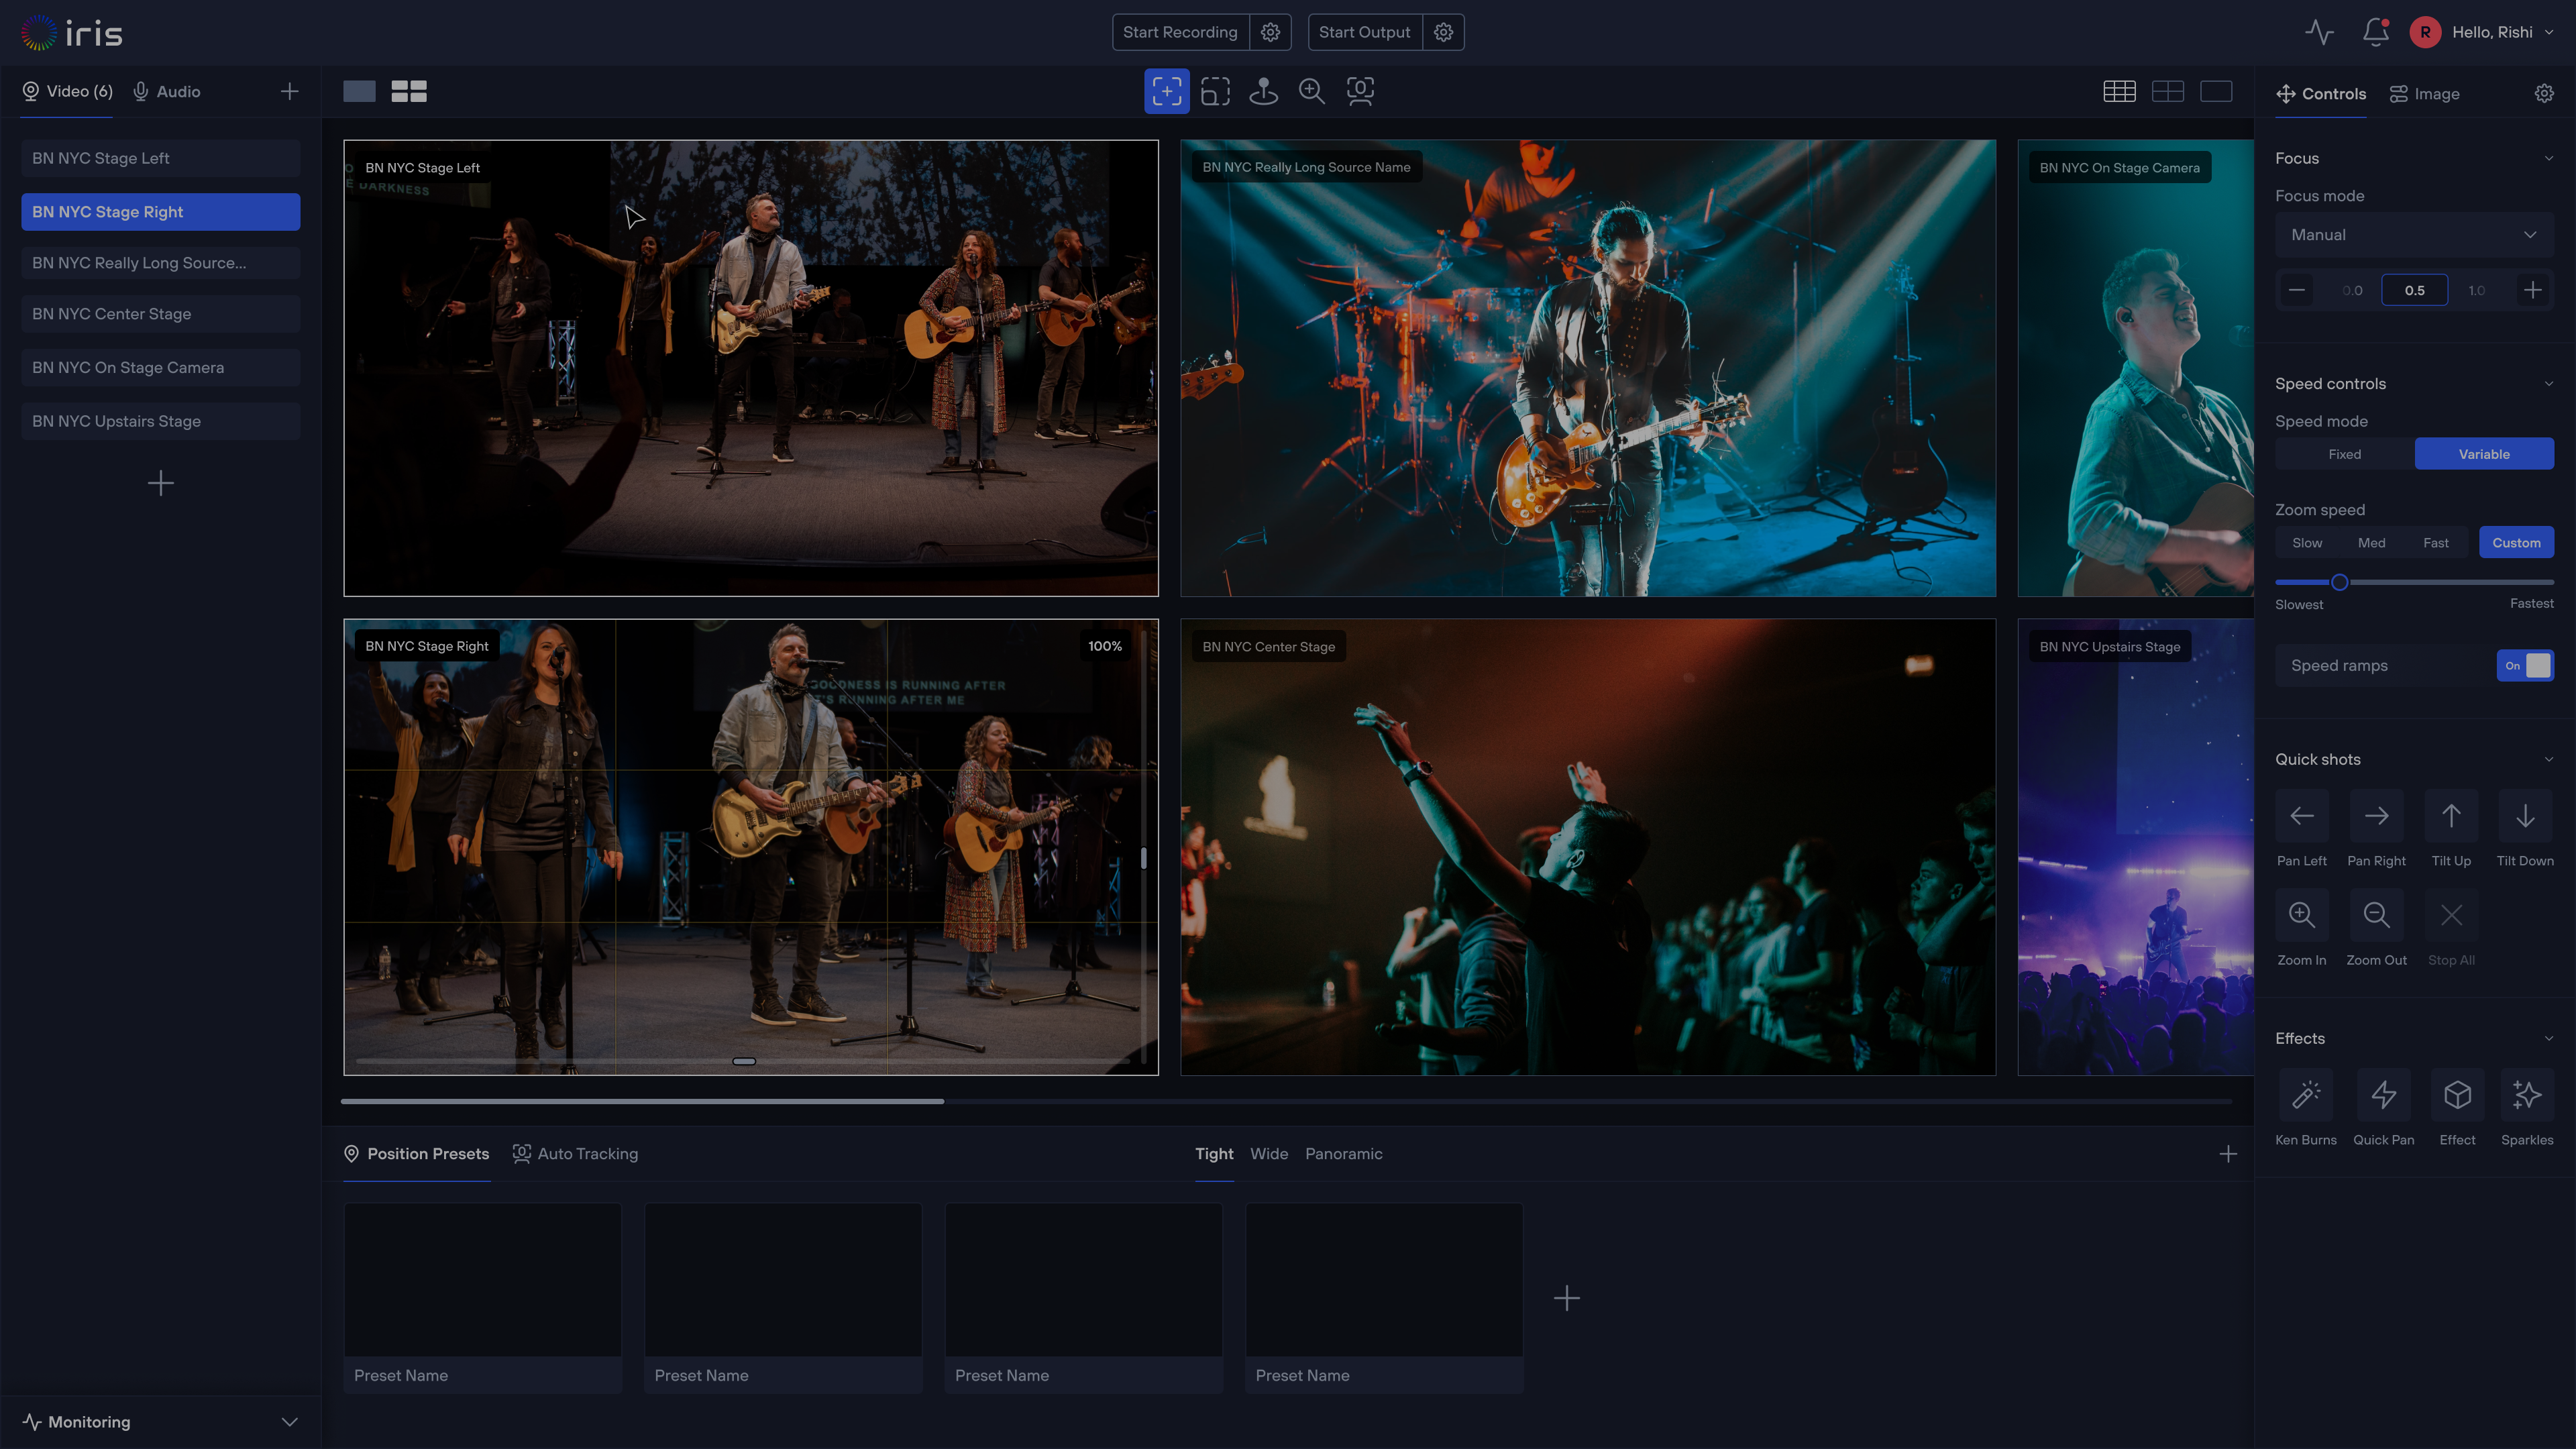The image size is (2576, 1449).
Task: Set zoom speed to Slow
Action: pos(2307,542)
